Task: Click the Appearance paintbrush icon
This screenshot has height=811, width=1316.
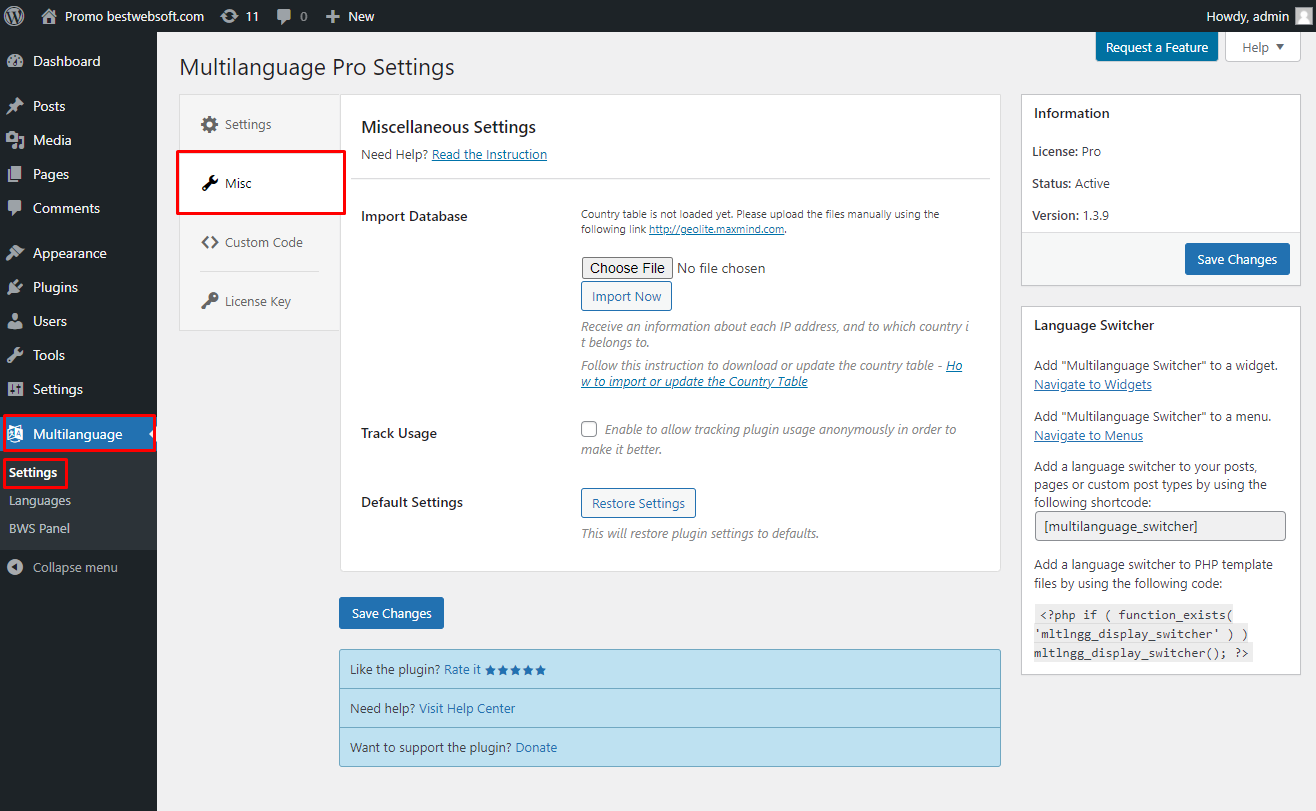Action: tap(15, 253)
